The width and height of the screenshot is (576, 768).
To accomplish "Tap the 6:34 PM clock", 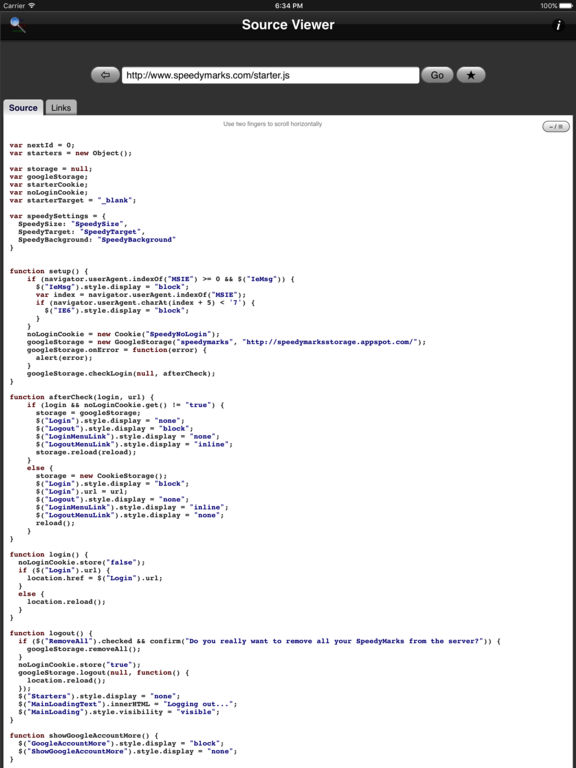I will tap(288, 5).
